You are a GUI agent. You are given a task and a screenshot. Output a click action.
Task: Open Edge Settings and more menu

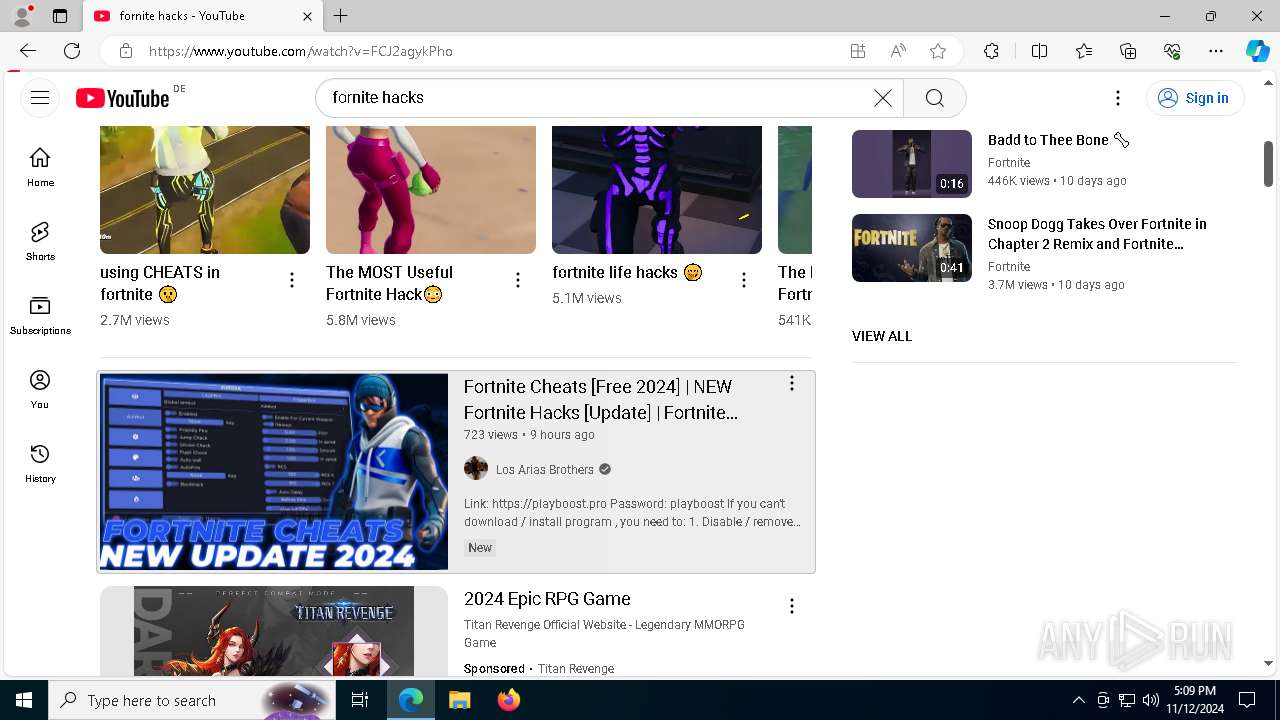[1216, 51]
